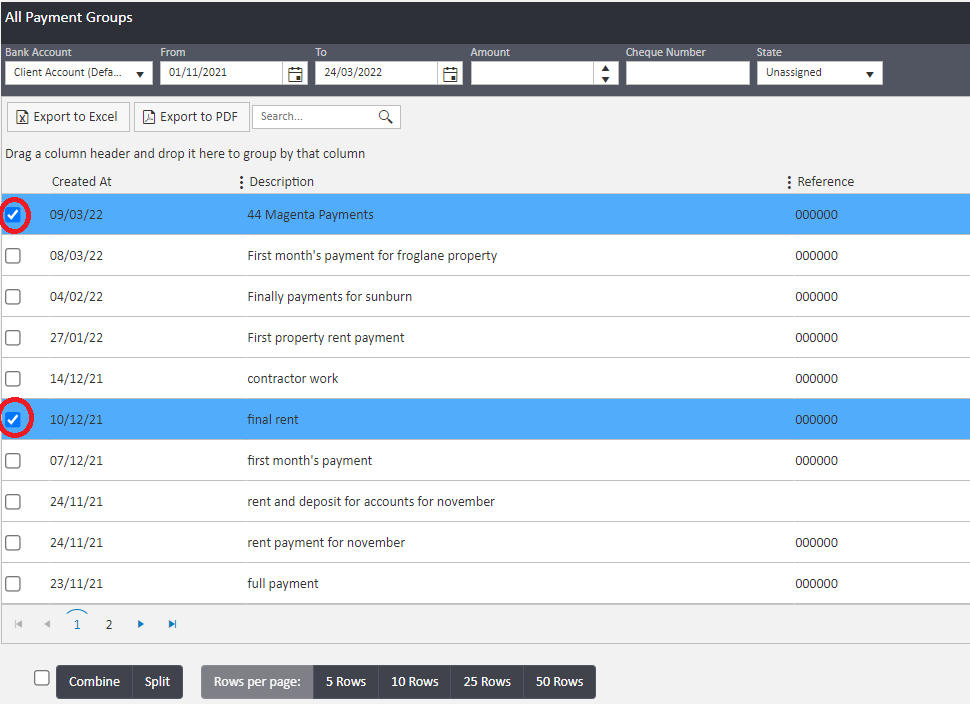
Task: Tick the contractor work row checkbox
Action: [13, 379]
